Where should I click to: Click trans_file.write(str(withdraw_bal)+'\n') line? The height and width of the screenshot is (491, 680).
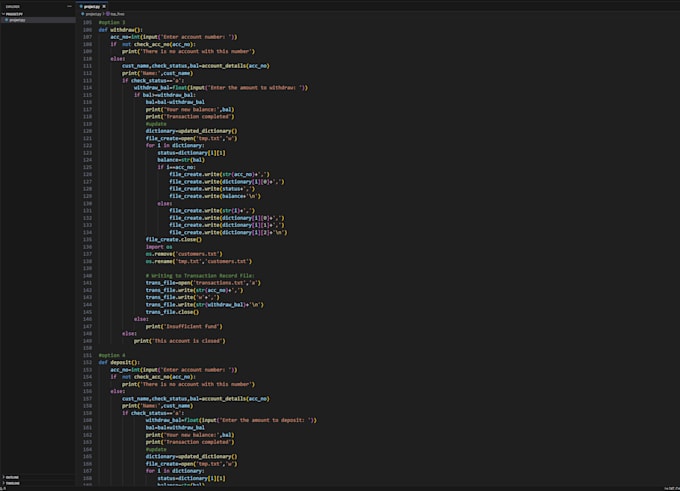point(205,305)
